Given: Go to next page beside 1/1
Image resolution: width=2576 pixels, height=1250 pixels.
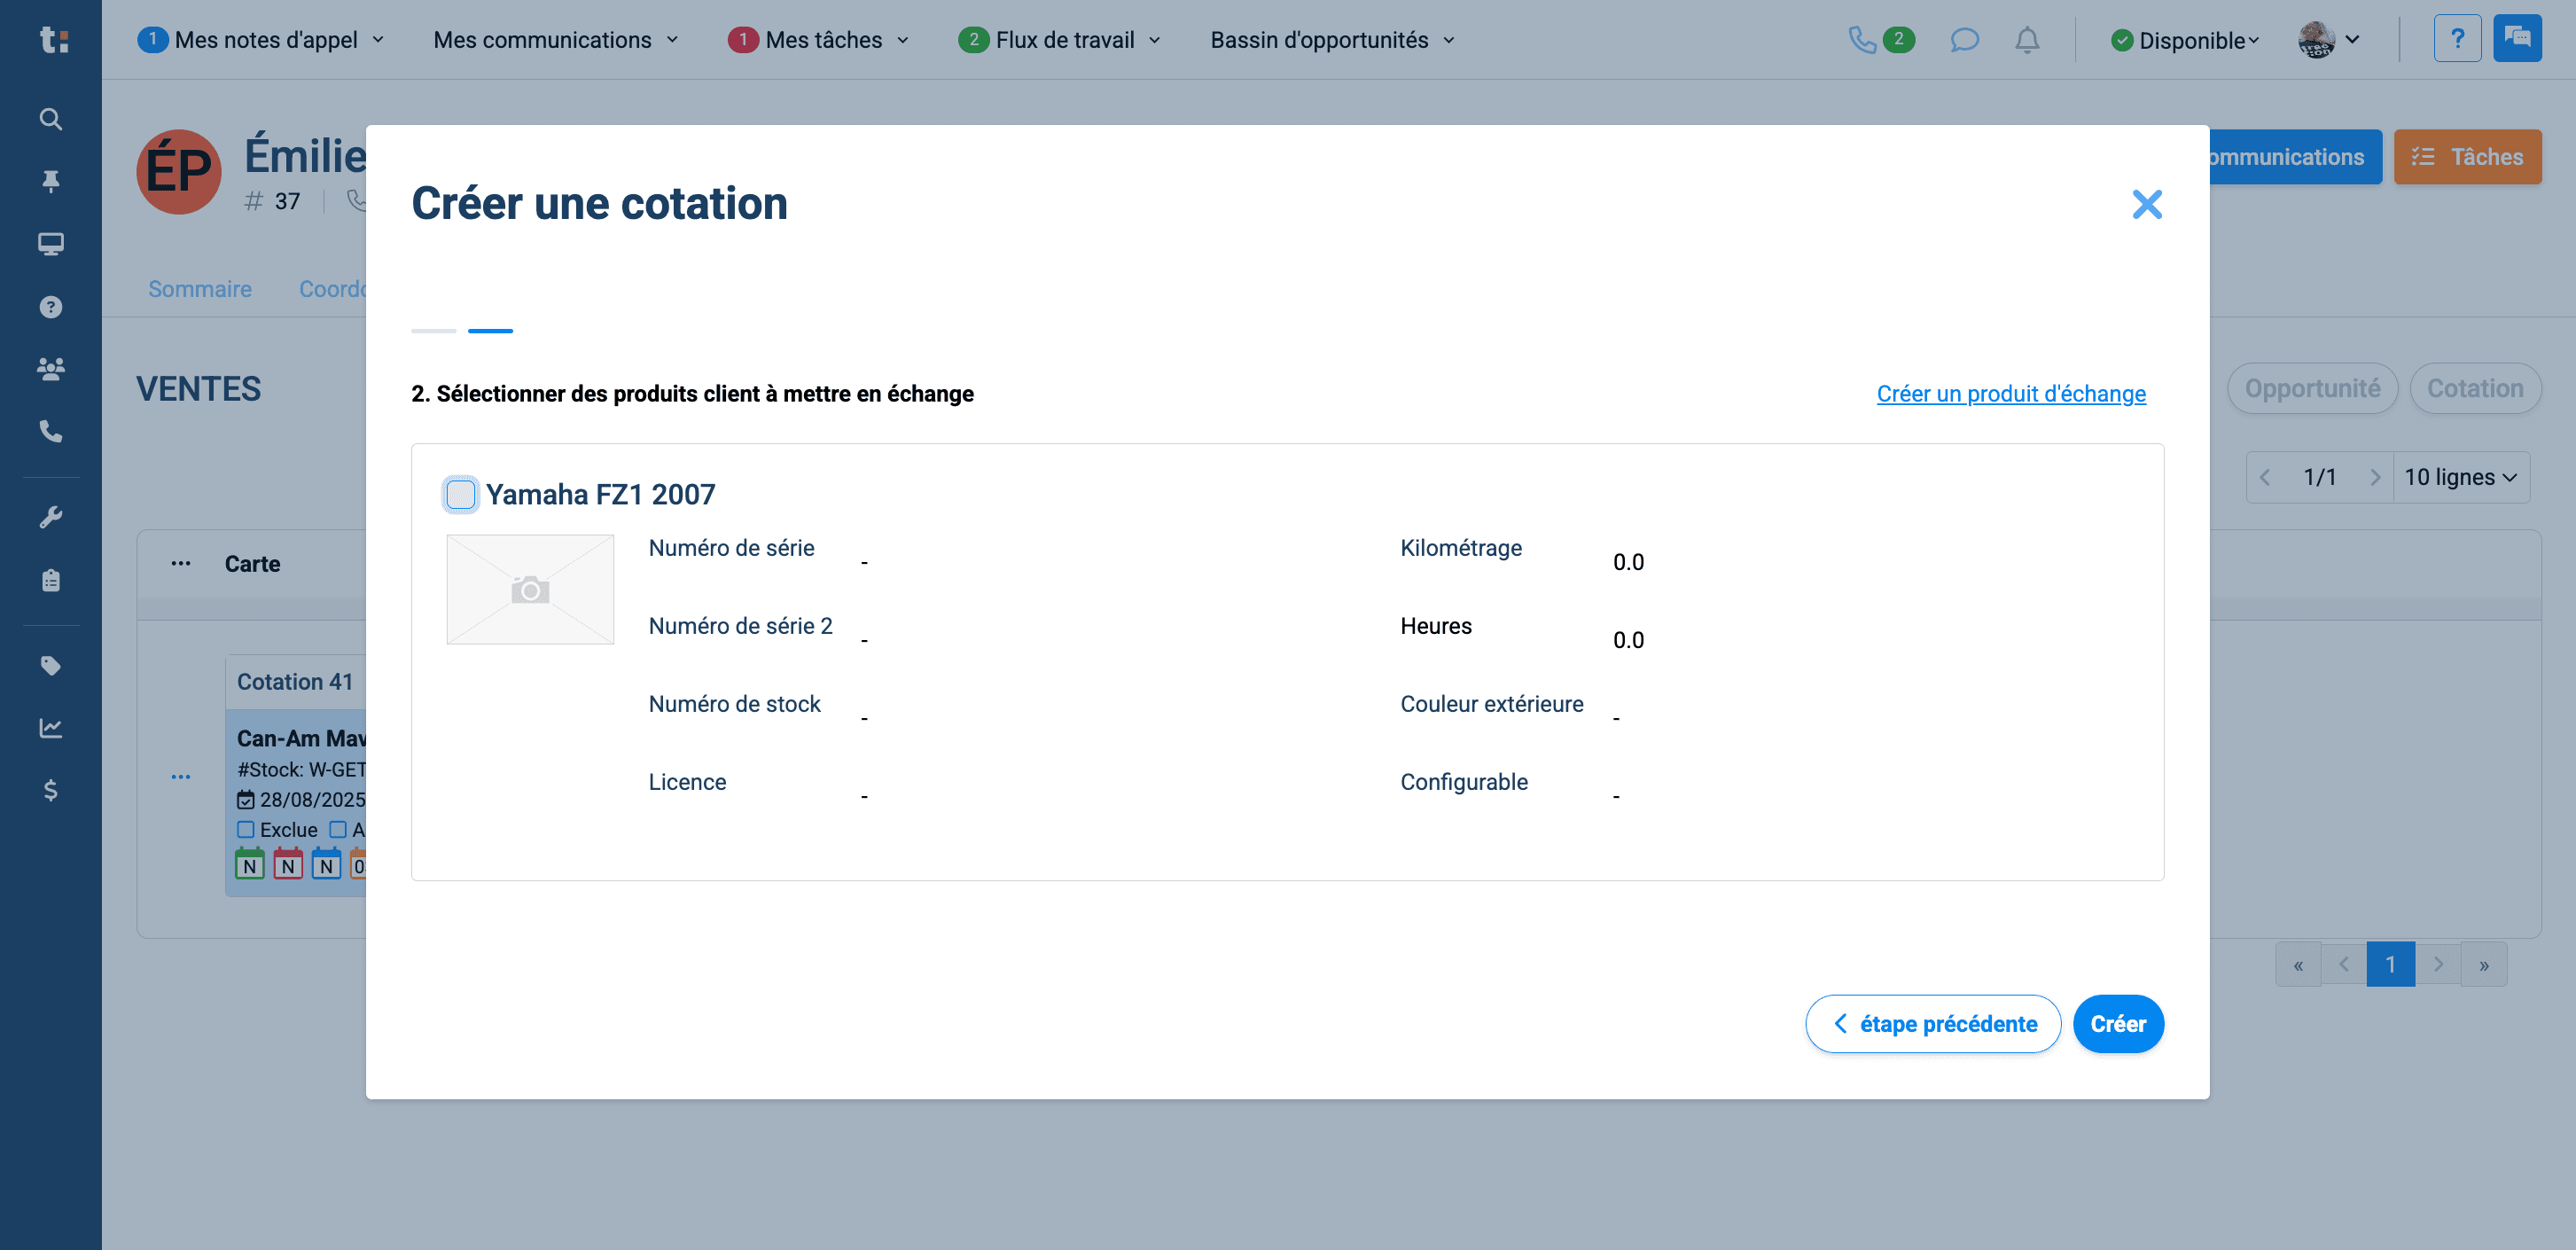Looking at the screenshot, I should coord(2374,477).
